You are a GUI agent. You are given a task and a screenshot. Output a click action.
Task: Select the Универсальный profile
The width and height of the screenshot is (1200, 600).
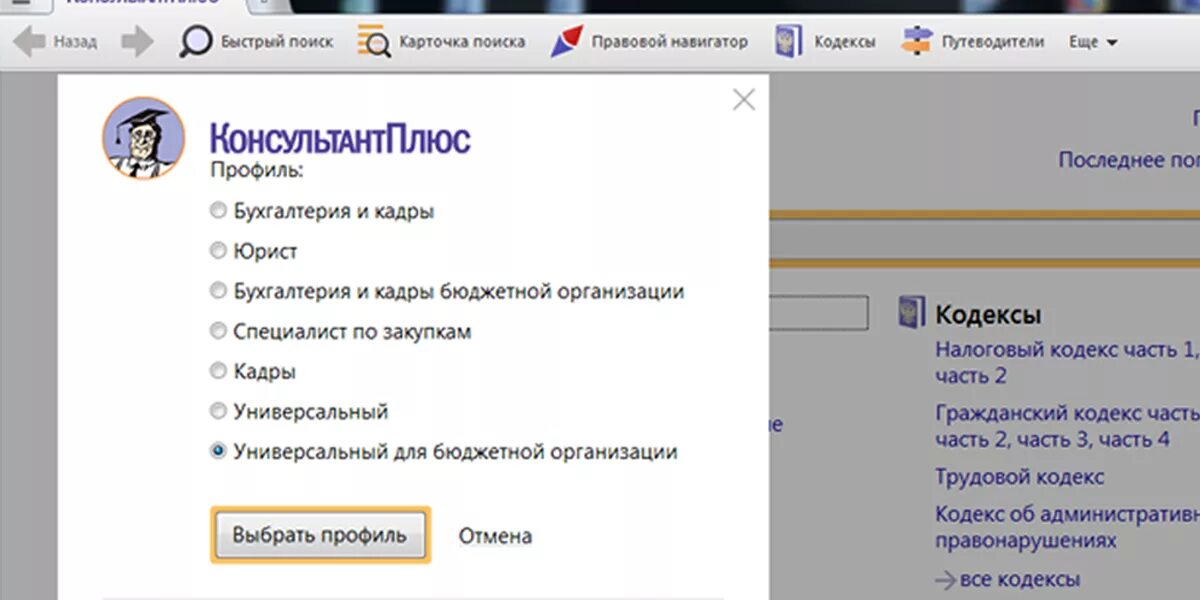click(x=218, y=411)
